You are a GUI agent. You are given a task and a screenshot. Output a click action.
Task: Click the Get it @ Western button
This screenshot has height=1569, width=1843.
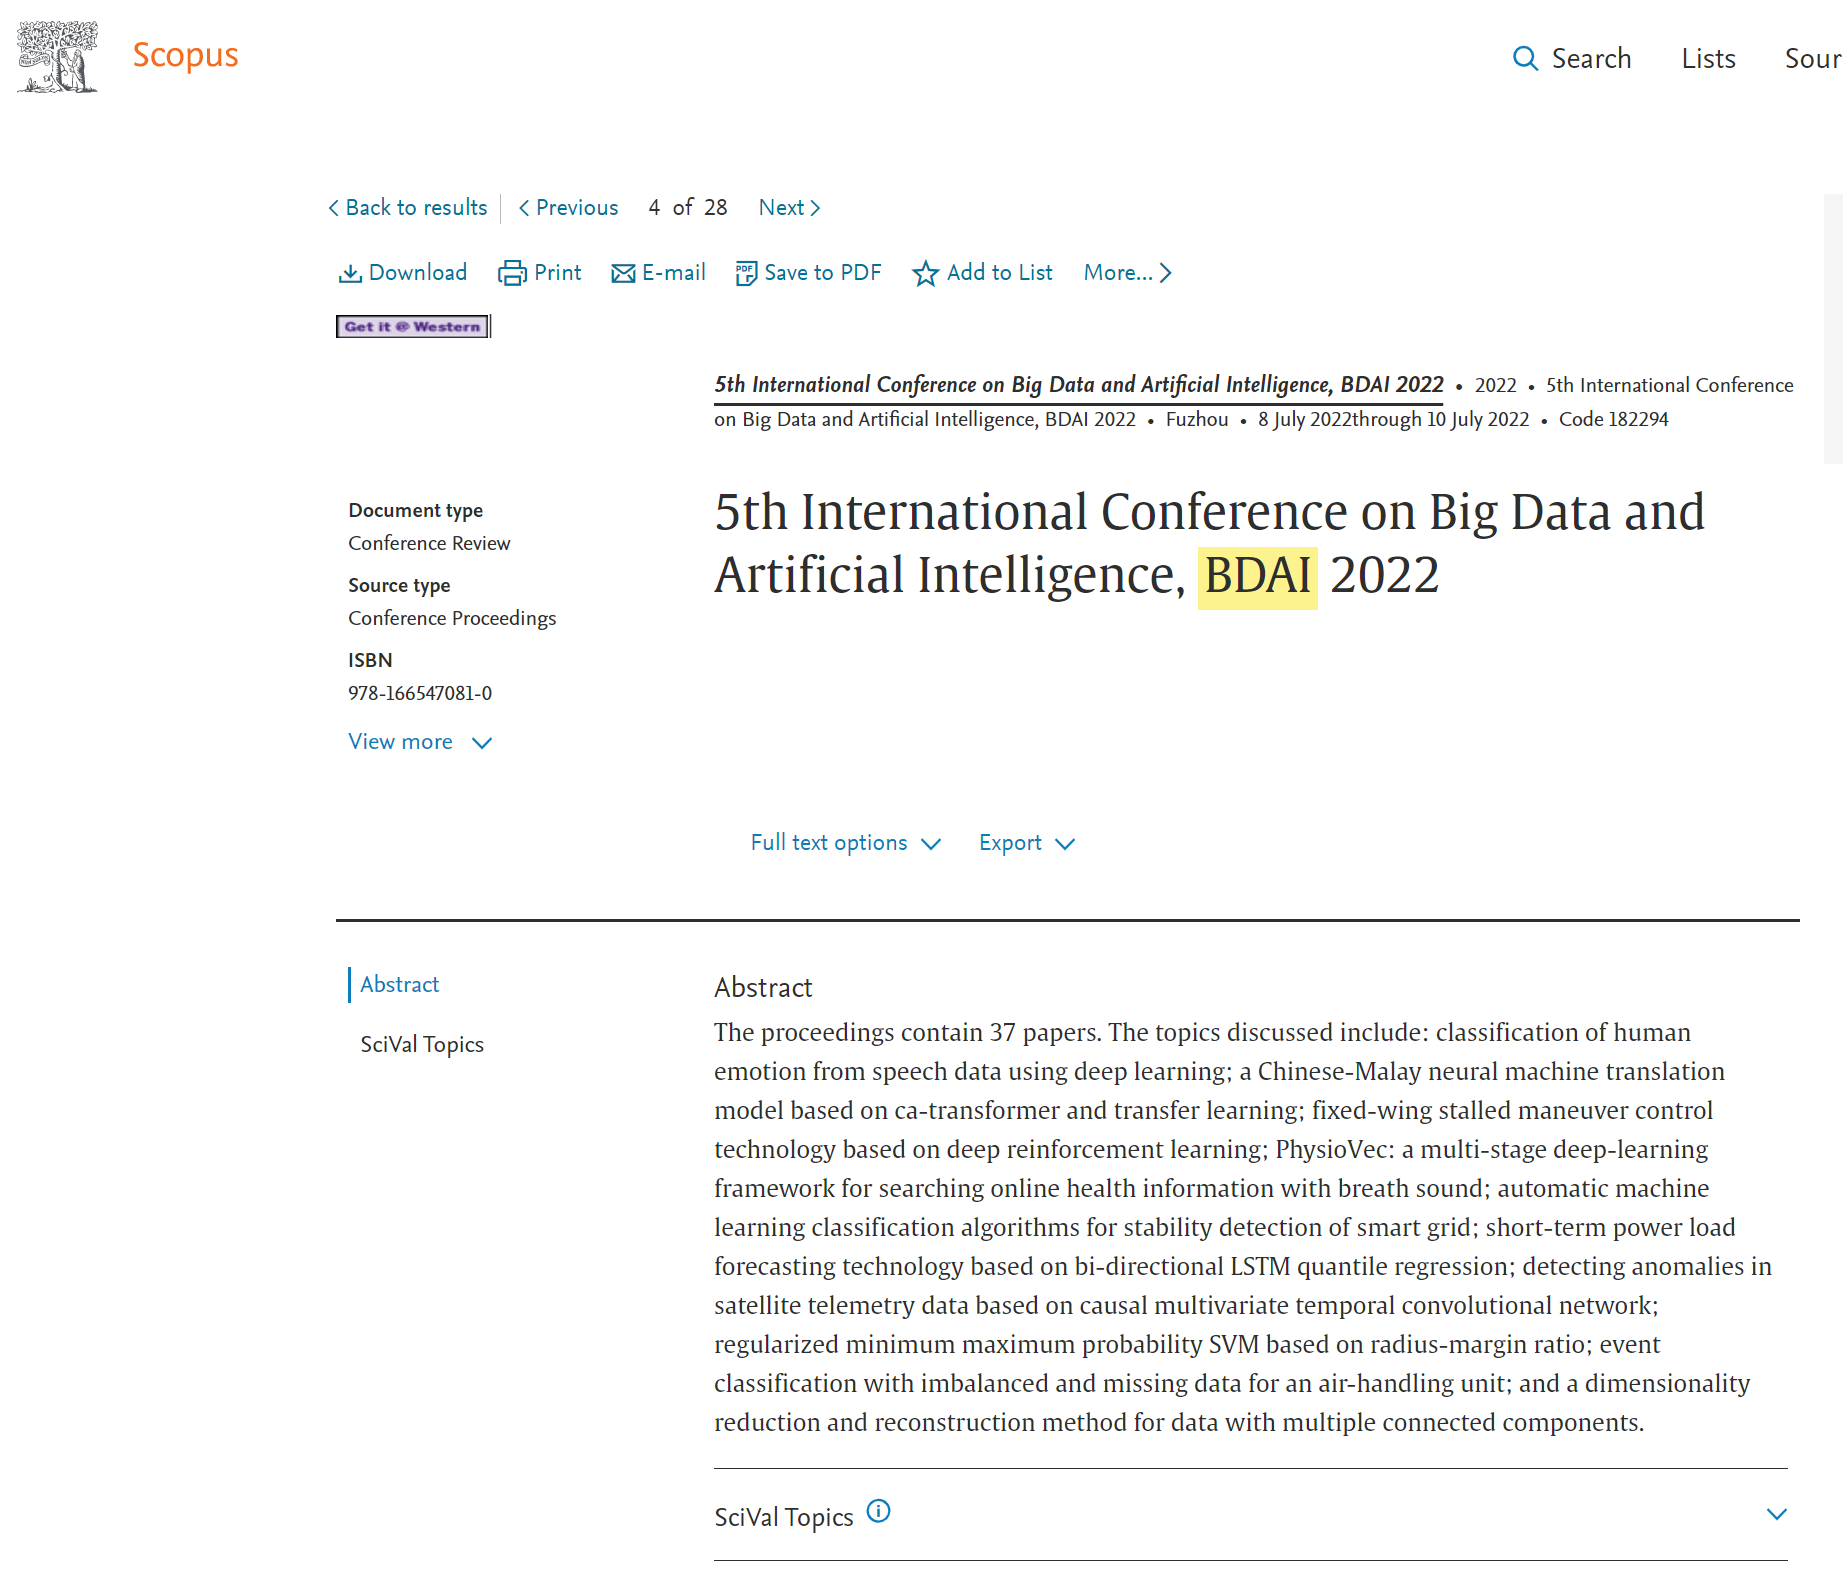pyautogui.click(x=413, y=326)
